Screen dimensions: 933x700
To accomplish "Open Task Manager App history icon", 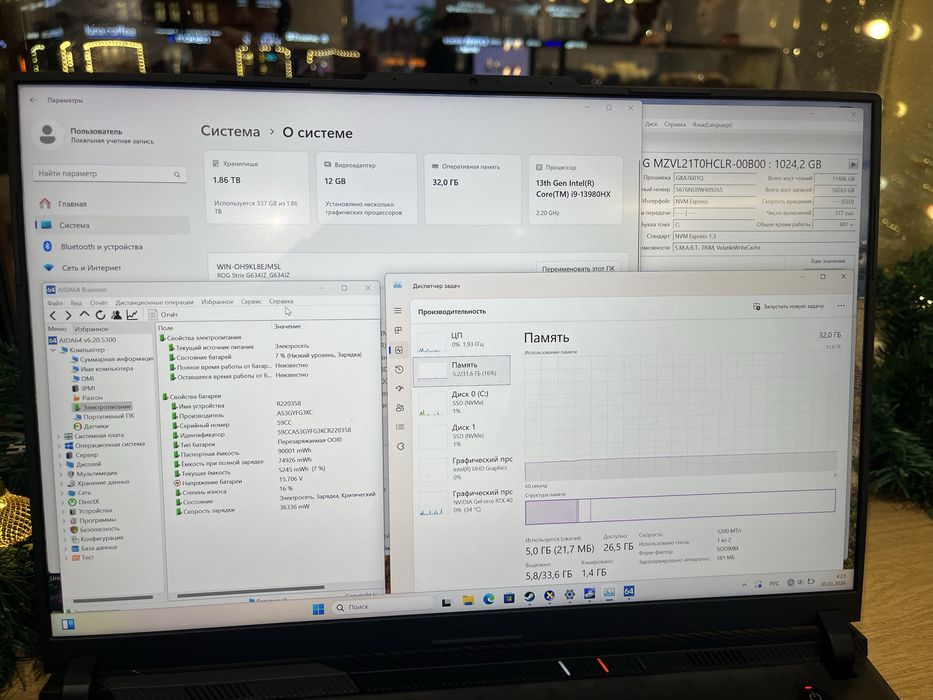I will tap(399, 370).
